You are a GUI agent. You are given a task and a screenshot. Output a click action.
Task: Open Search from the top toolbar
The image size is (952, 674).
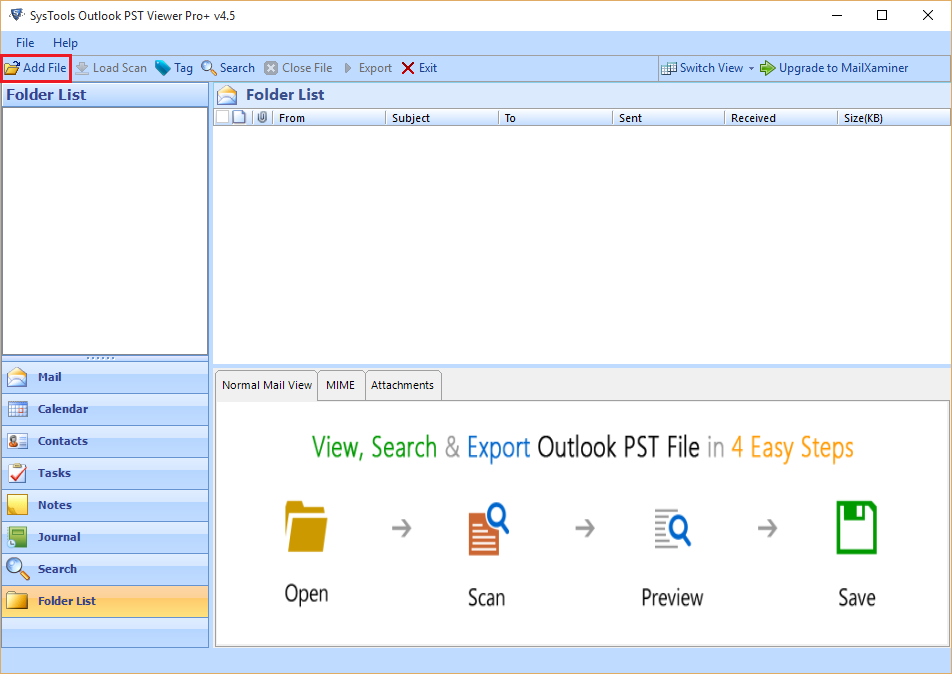[x=228, y=68]
